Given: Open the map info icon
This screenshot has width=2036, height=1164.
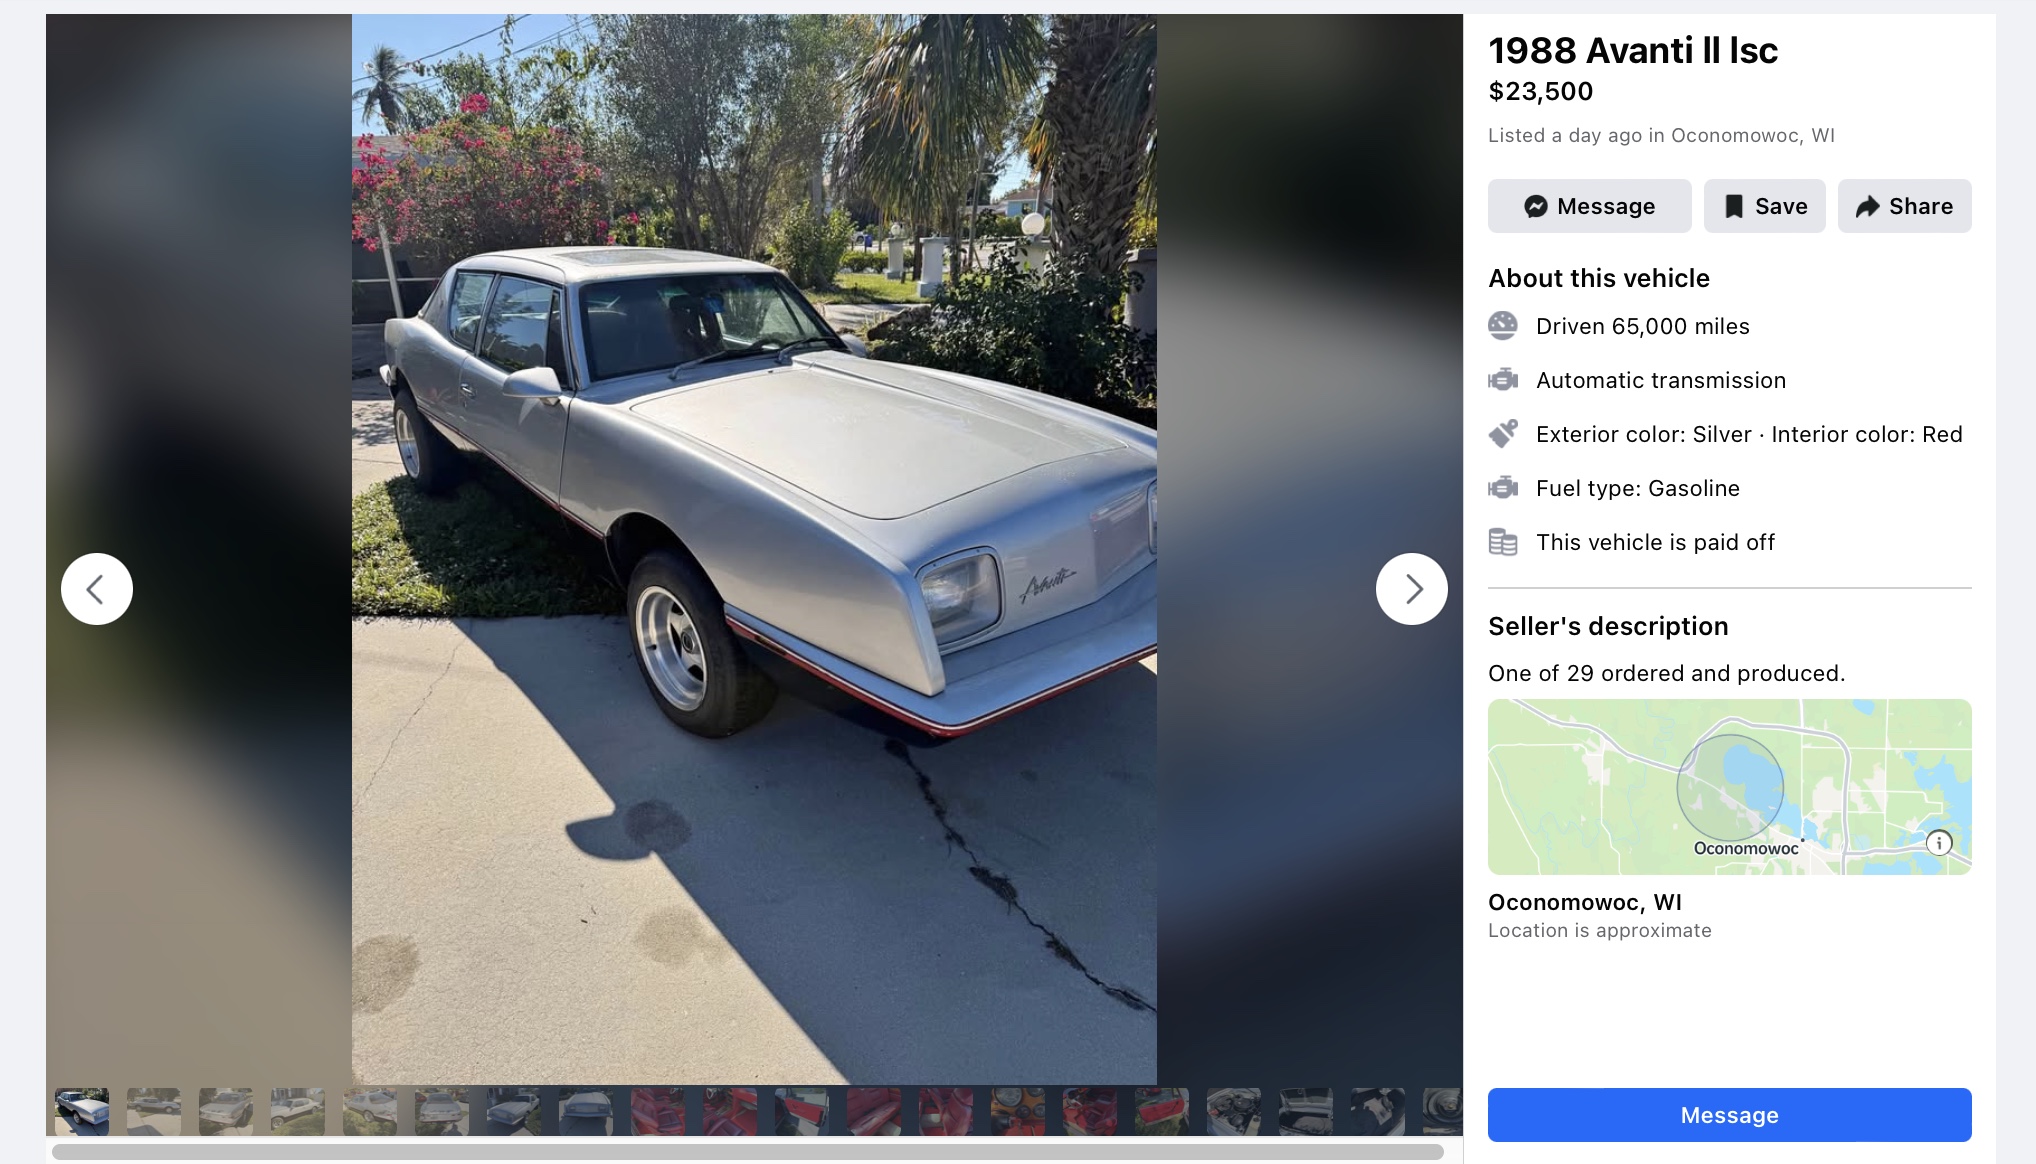Looking at the screenshot, I should tap(1939, 843).
